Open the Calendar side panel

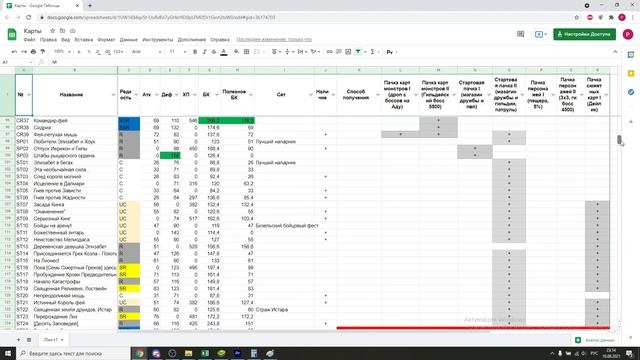(x=631, y=55)
